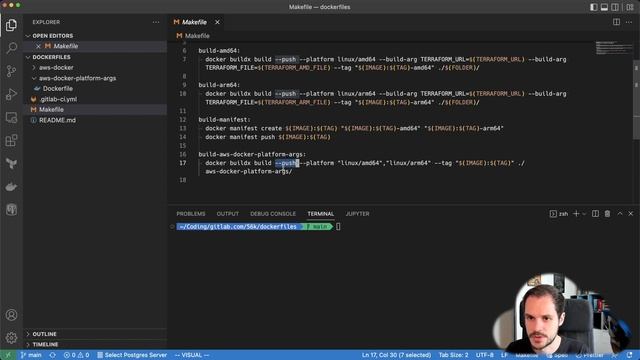Open errors and warnings count
The image size is (640, 360).
click(x=76, y=355)
